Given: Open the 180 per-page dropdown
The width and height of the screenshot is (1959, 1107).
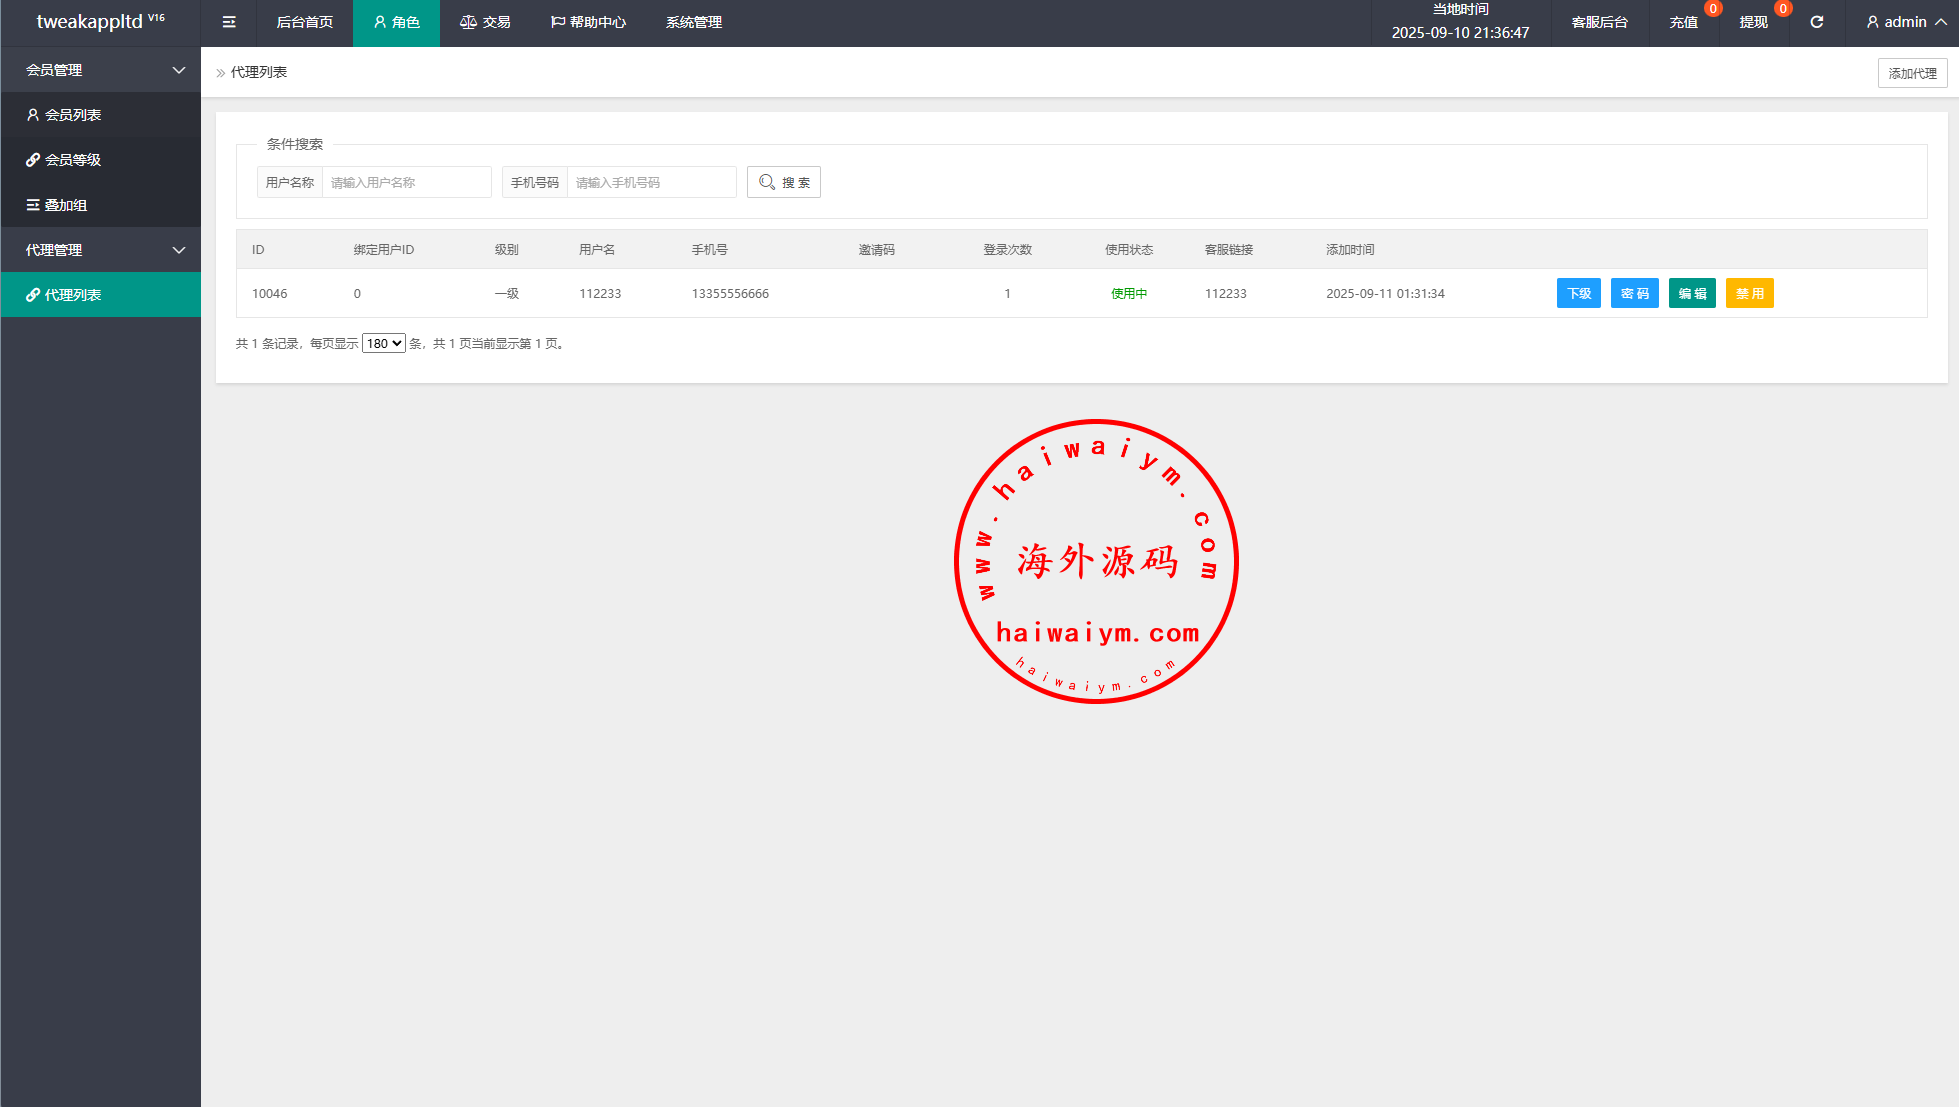Looking at the screenshot, I should pyautogui.click(x=383, y=343).
